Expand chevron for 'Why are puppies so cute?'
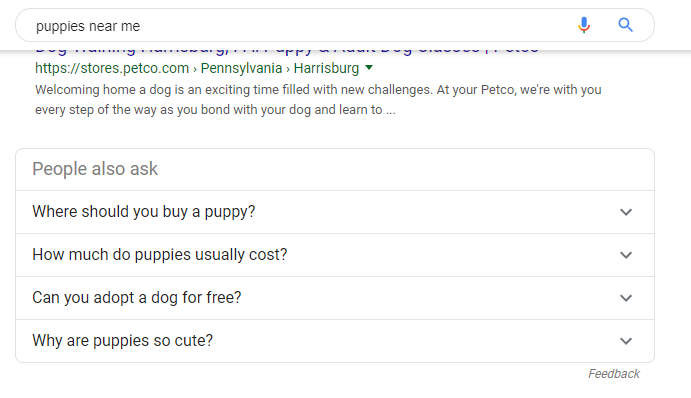The width and height of the screenshot is (691, 398). [x=626, y=341]
